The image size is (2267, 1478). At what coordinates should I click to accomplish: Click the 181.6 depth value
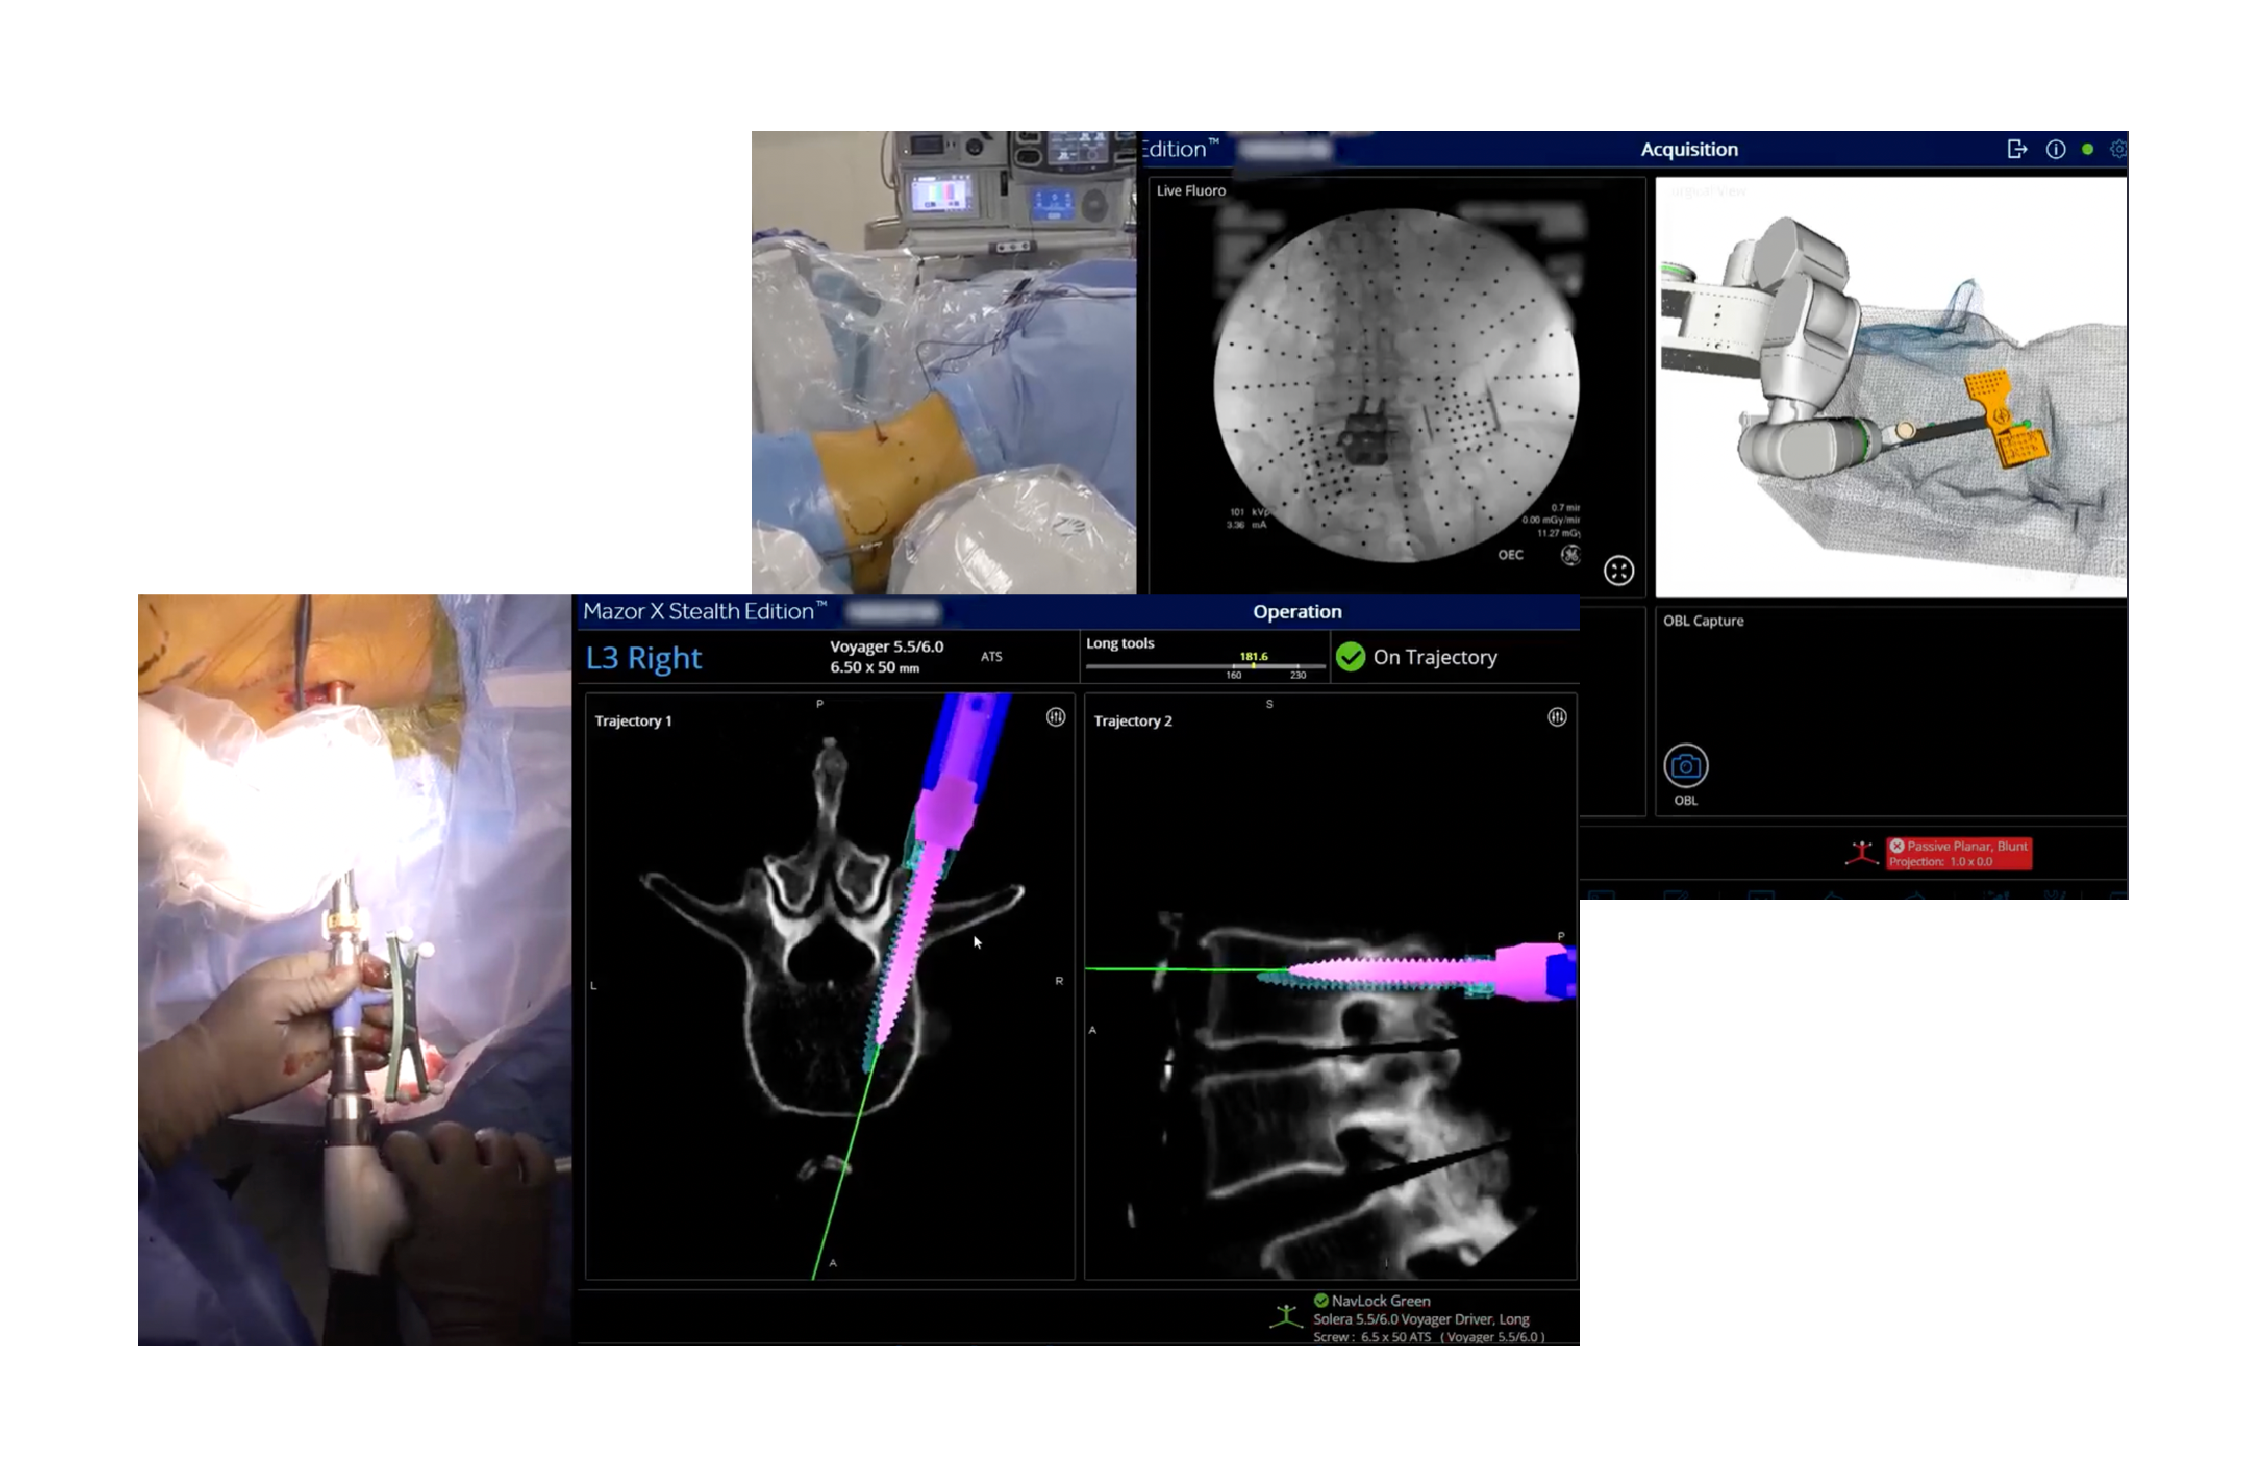pos(1253,656)
